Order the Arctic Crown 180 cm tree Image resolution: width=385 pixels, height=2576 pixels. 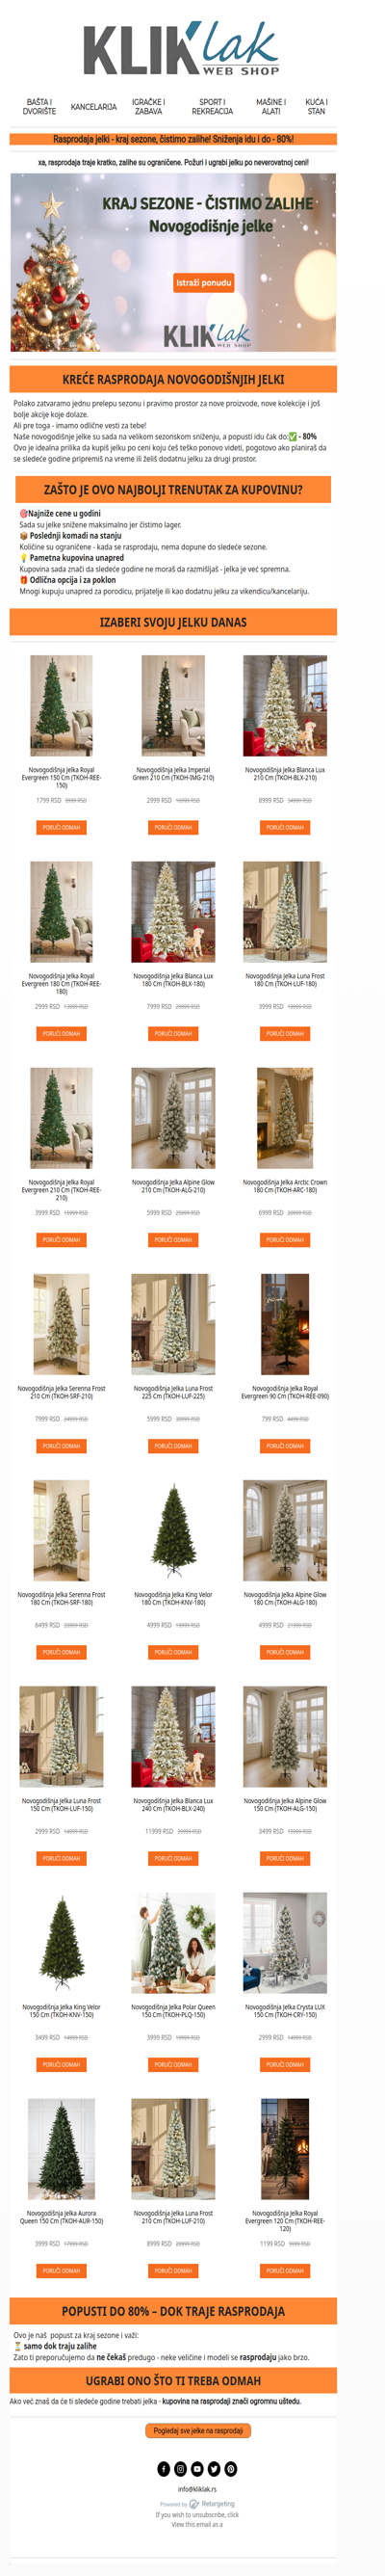click(x=285, y=1240)
